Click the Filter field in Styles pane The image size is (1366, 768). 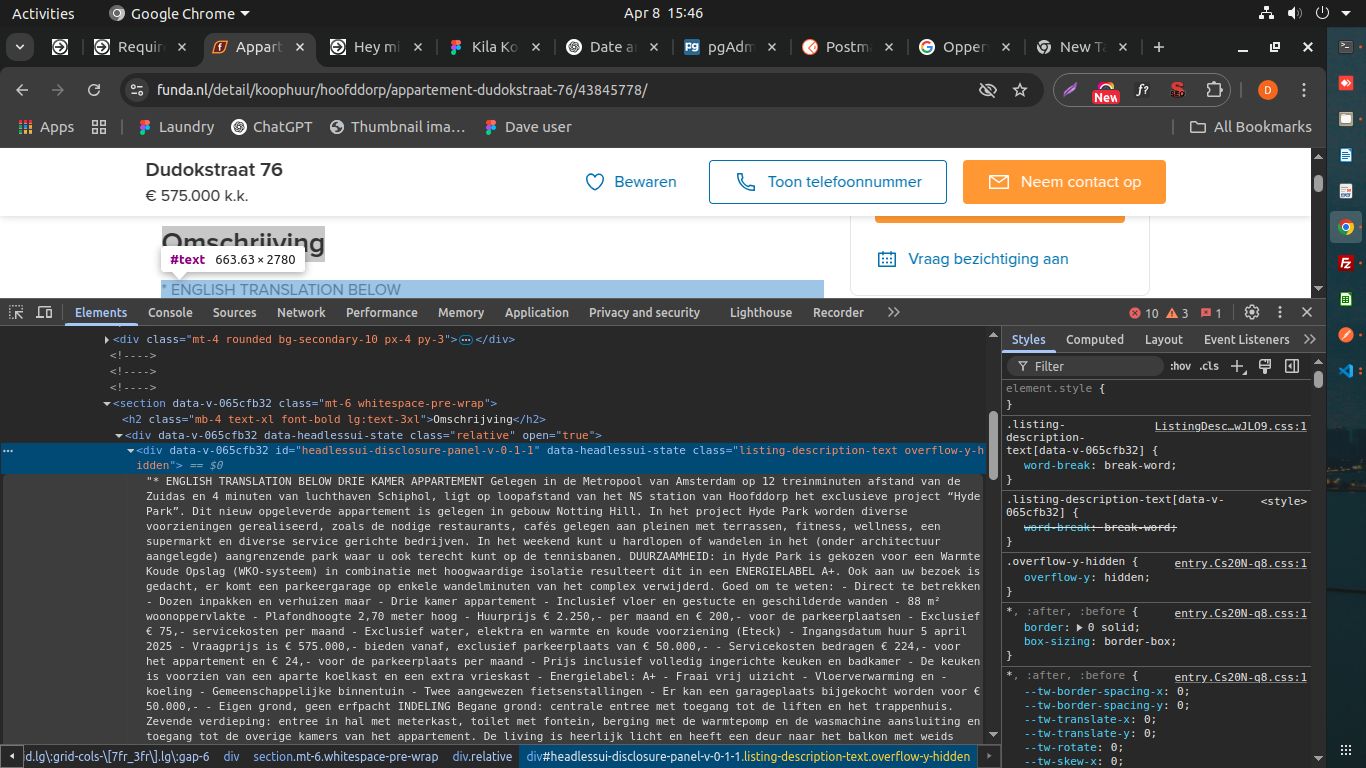point(1090,366)
